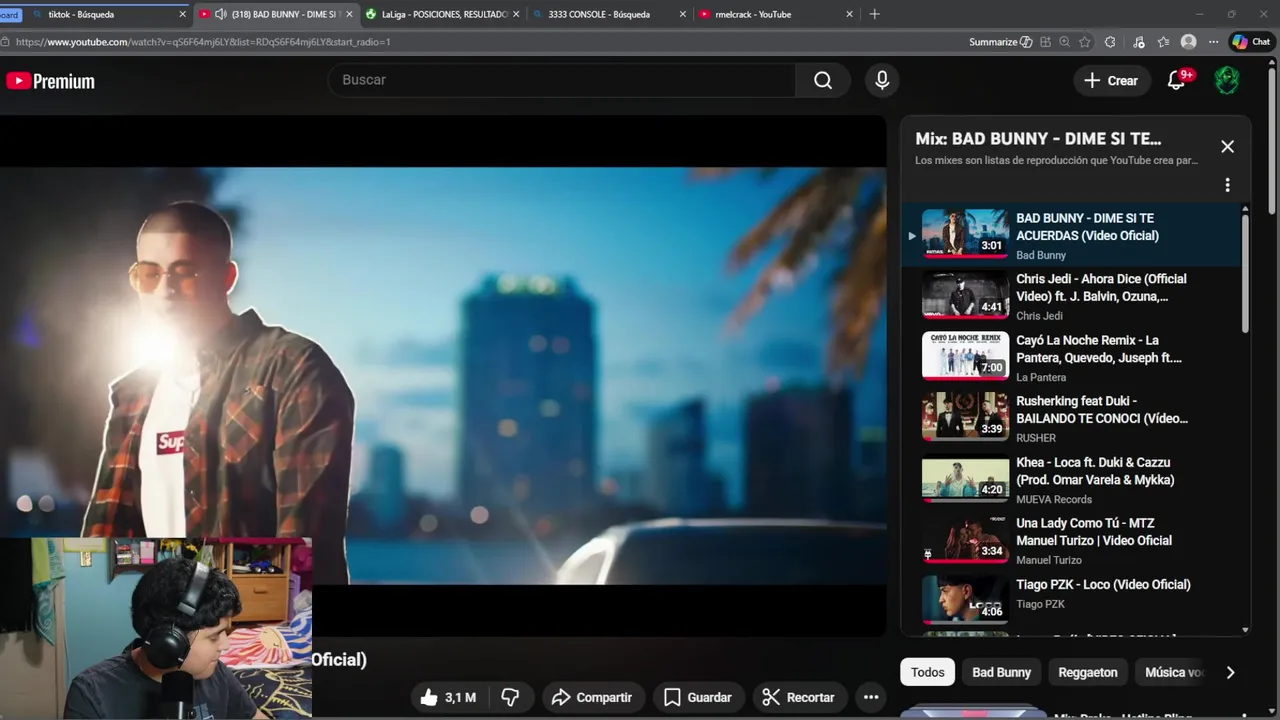This screenshot has height=720, width=1280.
Task: Show more filter chips with right arrow
Action: coord(1230,672)
